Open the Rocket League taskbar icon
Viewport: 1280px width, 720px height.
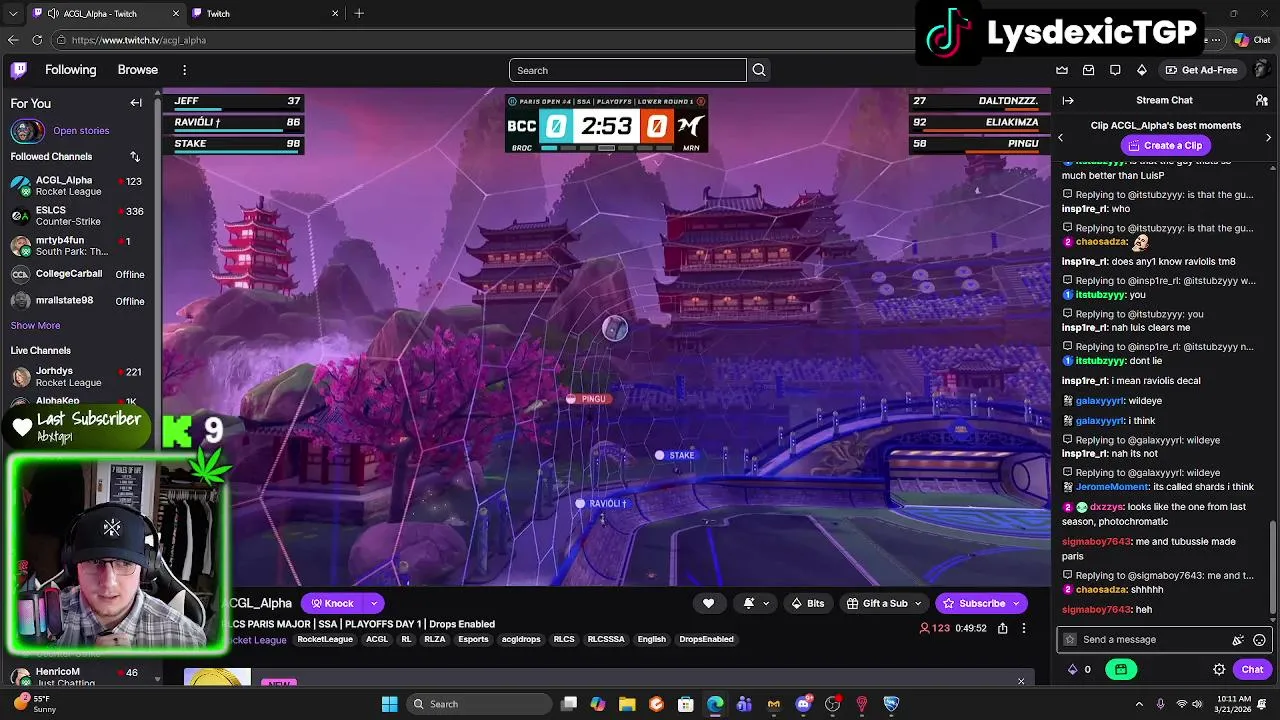coord(891,704)
